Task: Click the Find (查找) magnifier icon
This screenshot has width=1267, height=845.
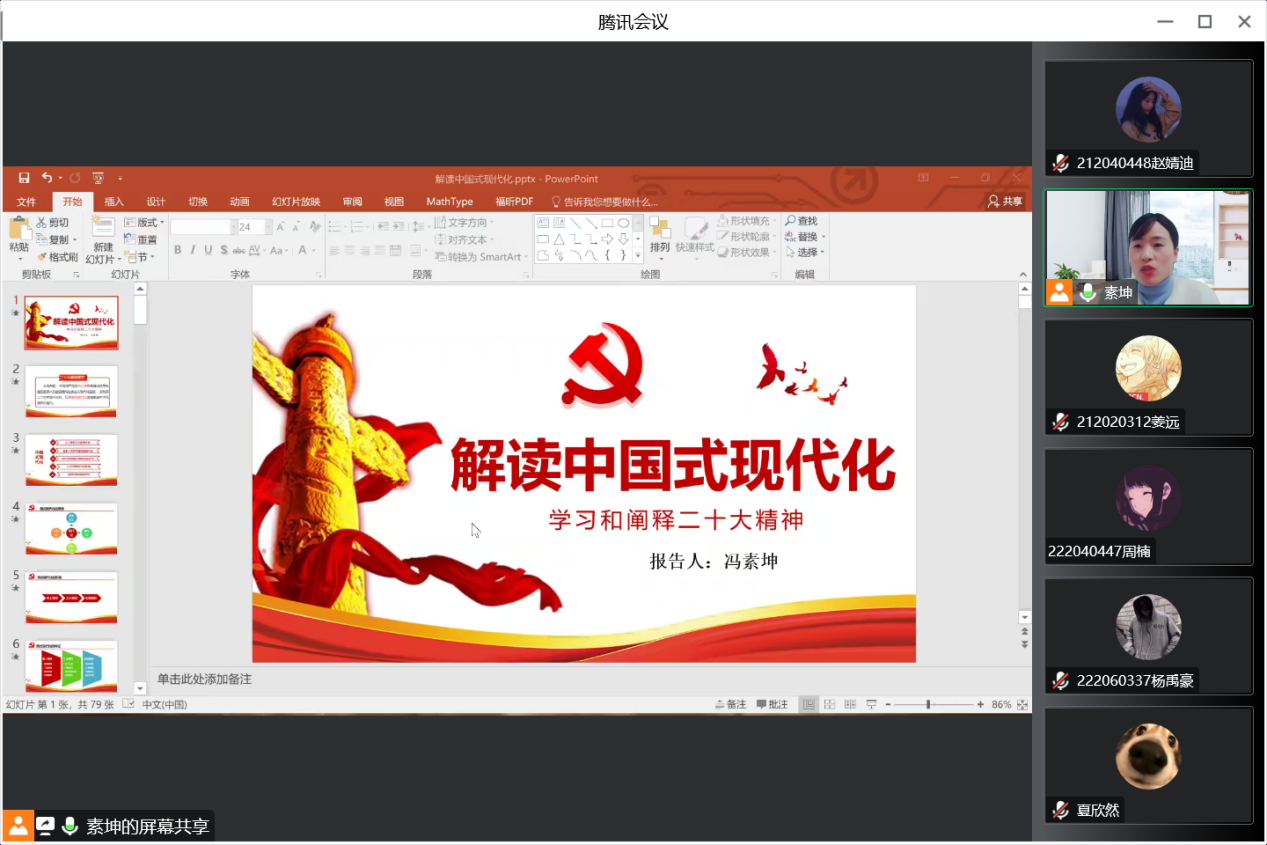Action: (x=790, y=221)
